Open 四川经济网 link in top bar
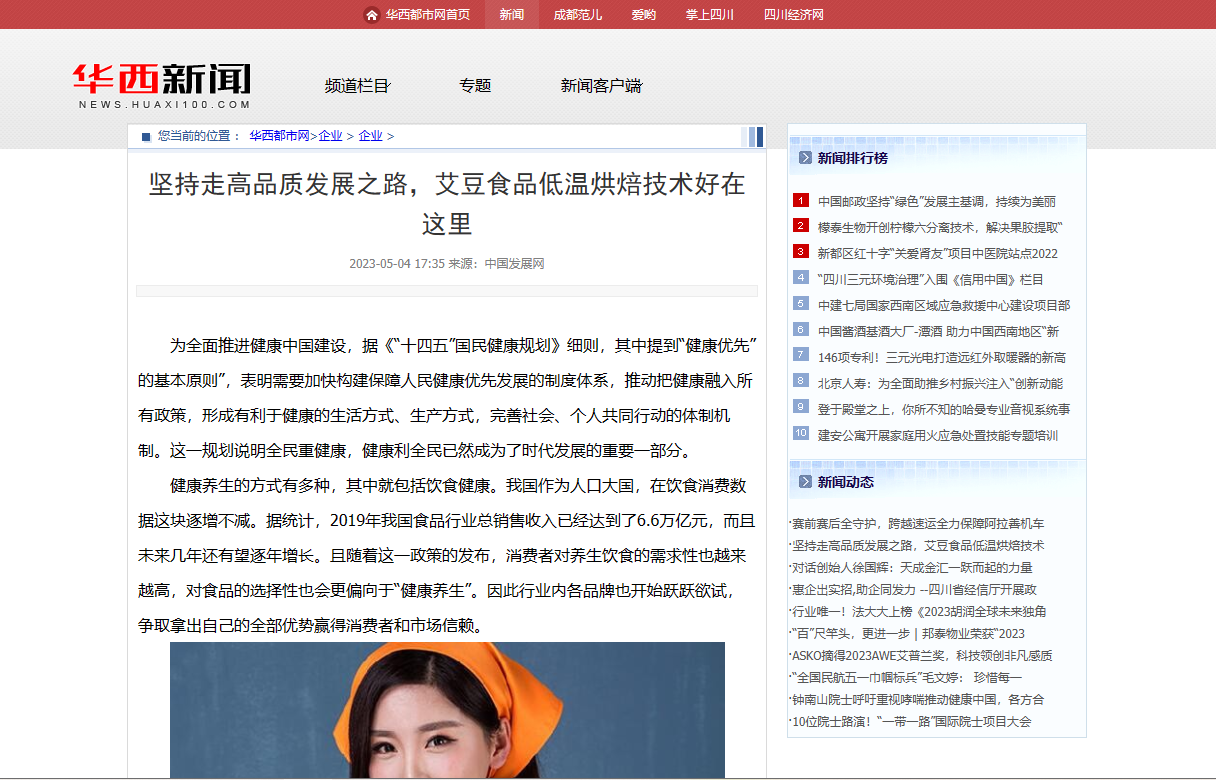The width and height of the screenshot is (1216, 780). click(793, 15)
